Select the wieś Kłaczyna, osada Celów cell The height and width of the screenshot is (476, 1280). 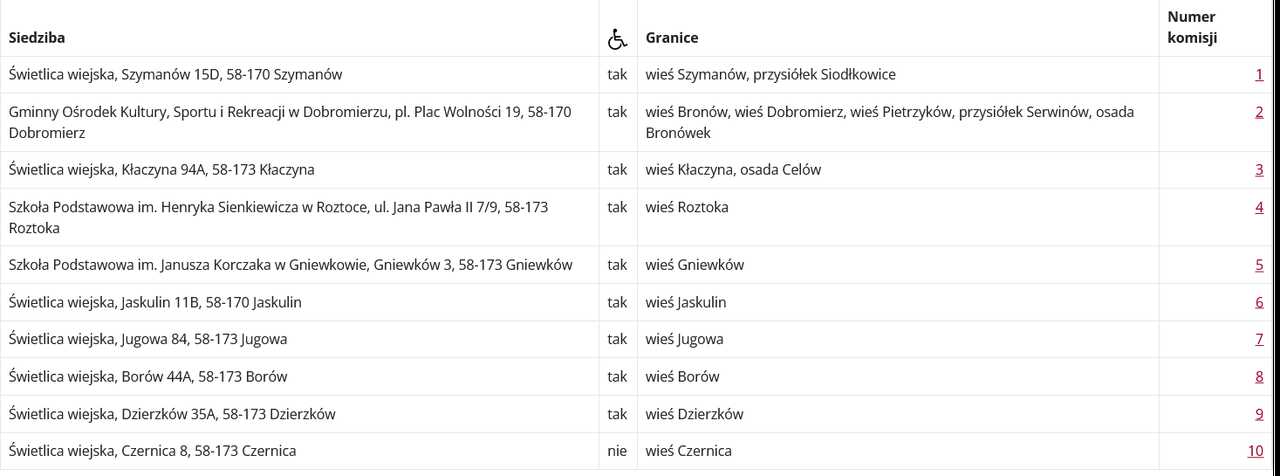point(898,170)
